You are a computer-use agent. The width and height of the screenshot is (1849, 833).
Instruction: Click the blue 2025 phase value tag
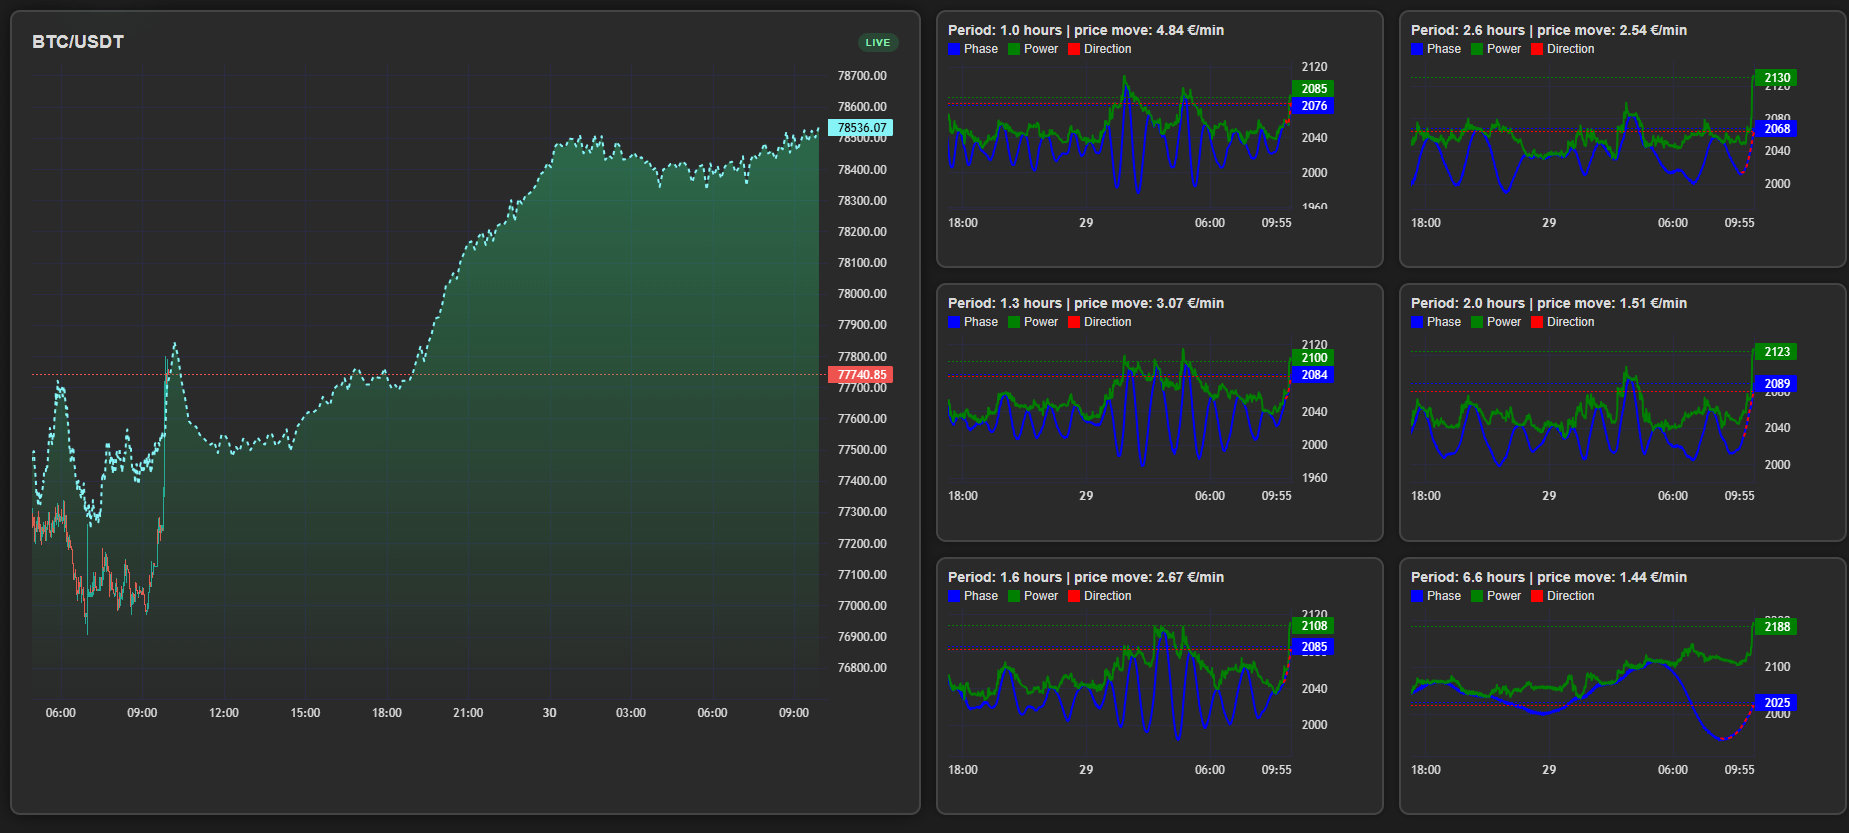point(1776,703)
